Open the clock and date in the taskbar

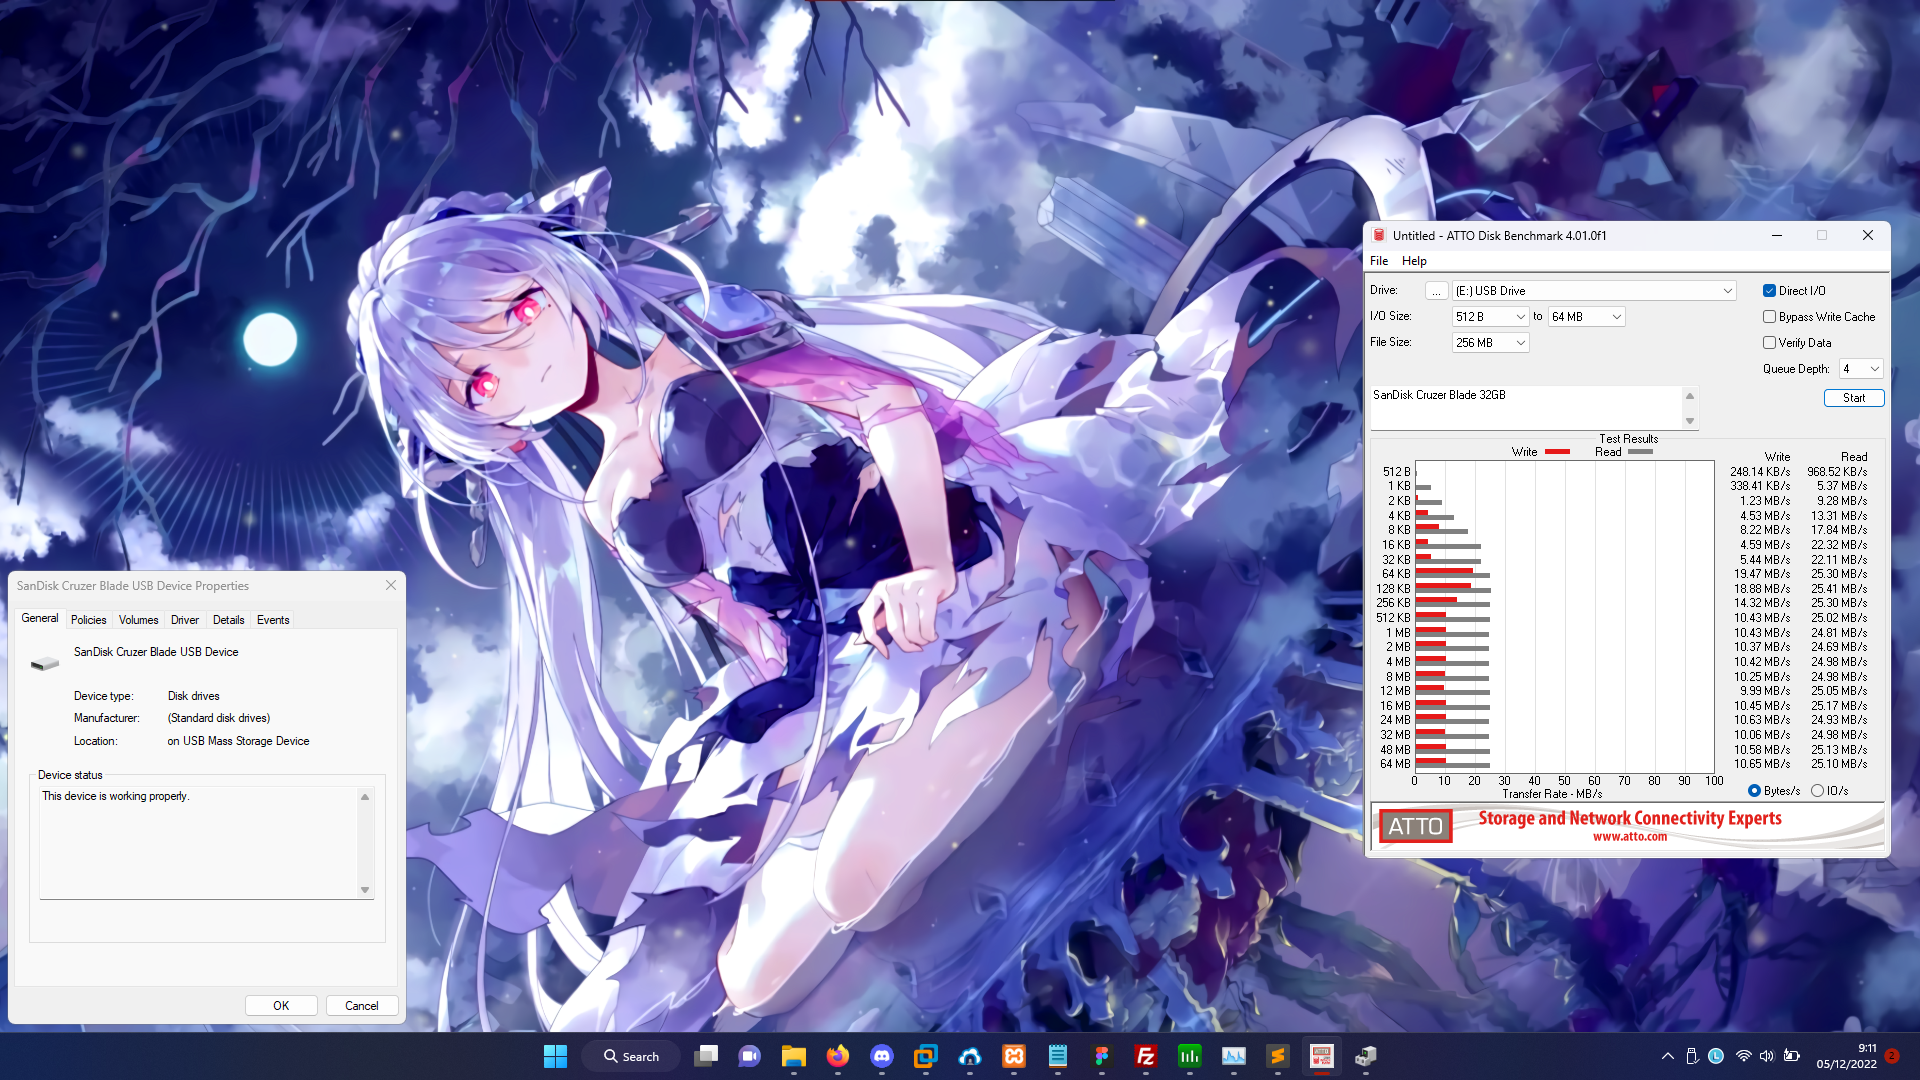pos(1847,1056)
